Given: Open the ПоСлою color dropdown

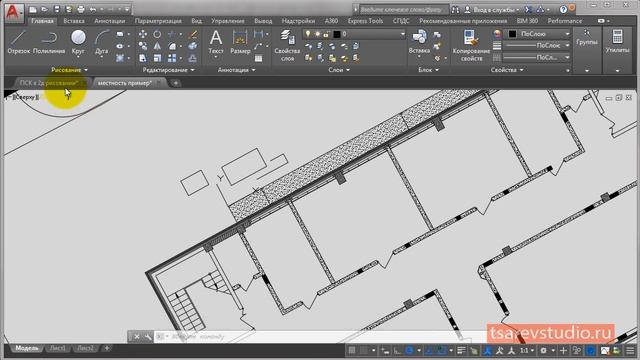Looking at the screenshot, I should [x=538, y=34].
